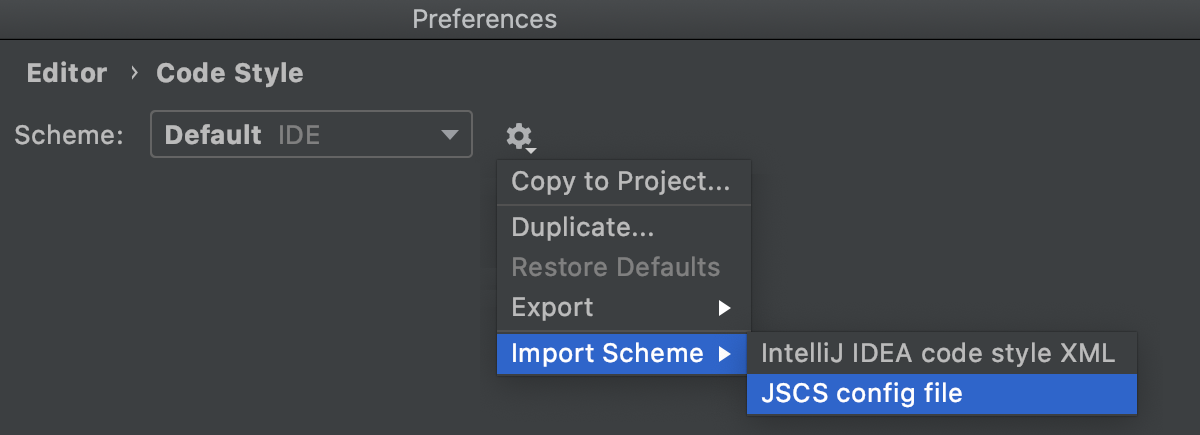This screenshot has height=435, width=1200.
Task: Click the Preferences window title
Action: pyautogui.click(x=484, y=19)
